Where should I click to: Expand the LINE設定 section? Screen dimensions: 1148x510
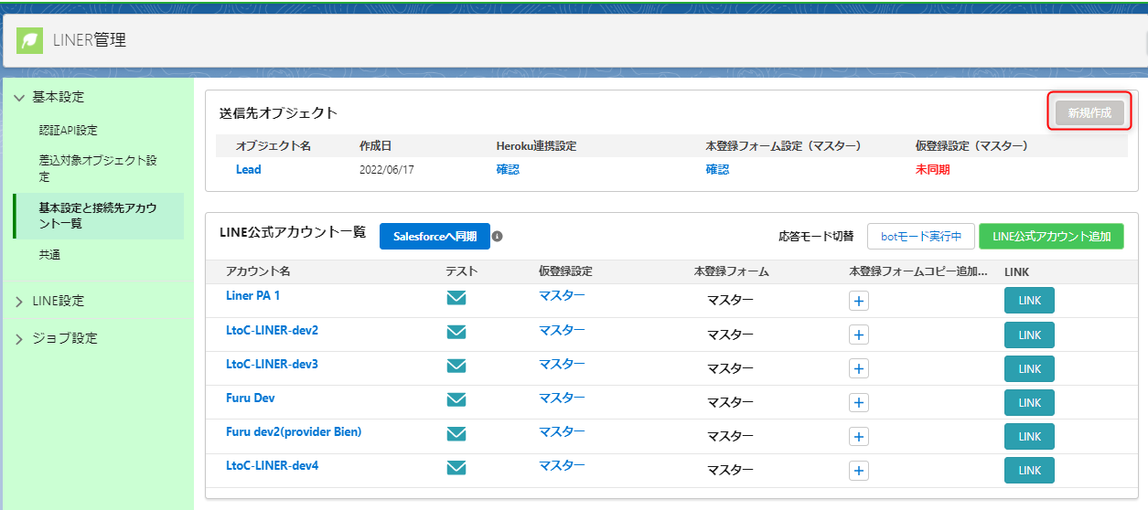tap(19, 301)
